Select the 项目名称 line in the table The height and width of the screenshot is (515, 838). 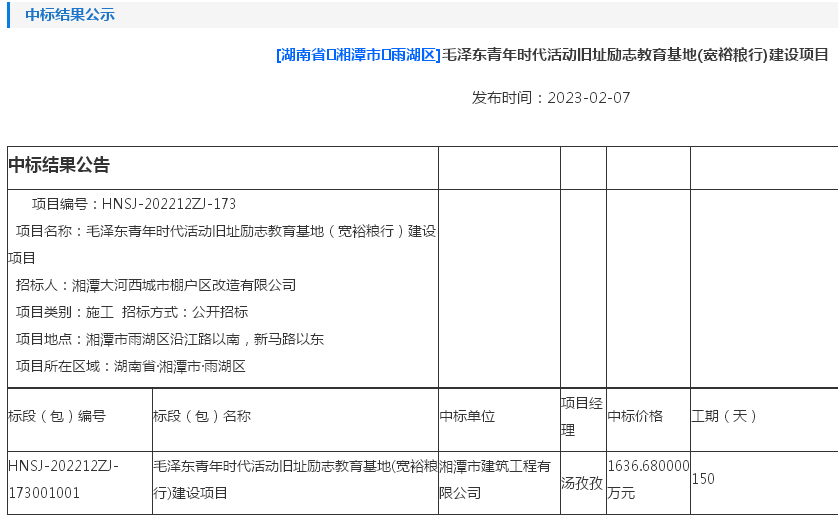(x=222, y=244)
